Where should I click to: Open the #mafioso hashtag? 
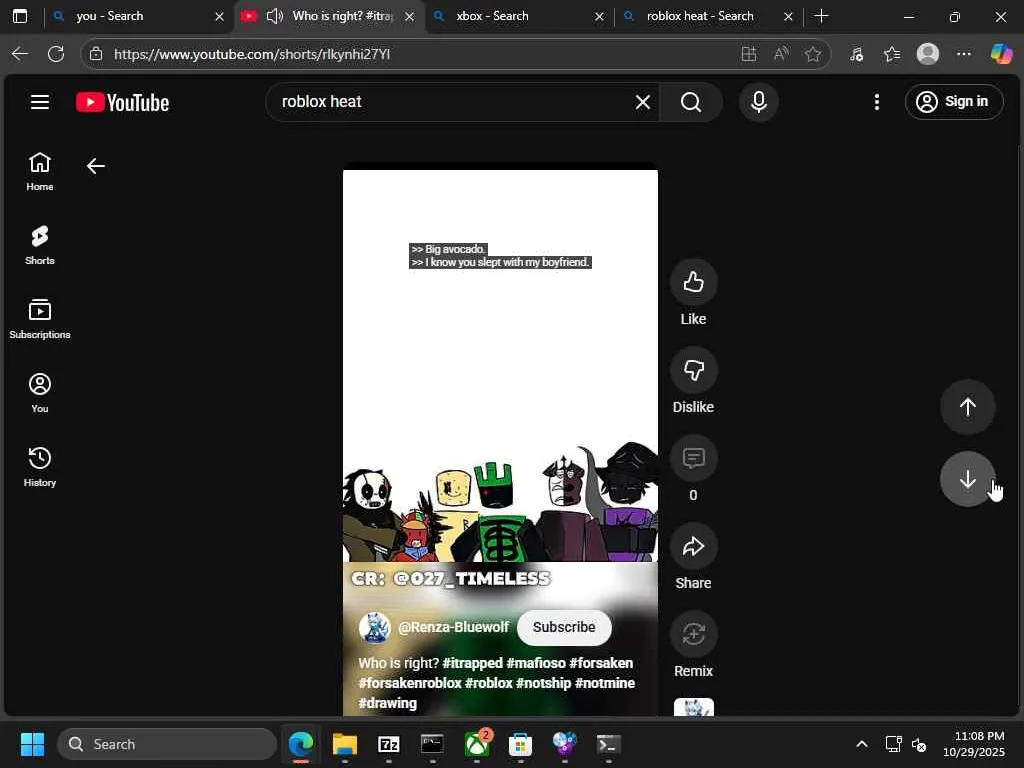click(536, 663)
